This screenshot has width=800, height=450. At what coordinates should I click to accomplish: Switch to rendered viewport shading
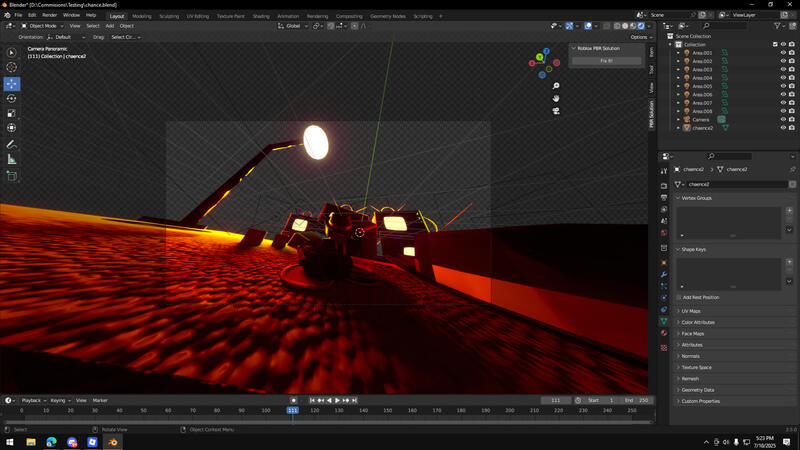[x=641, y=26]
